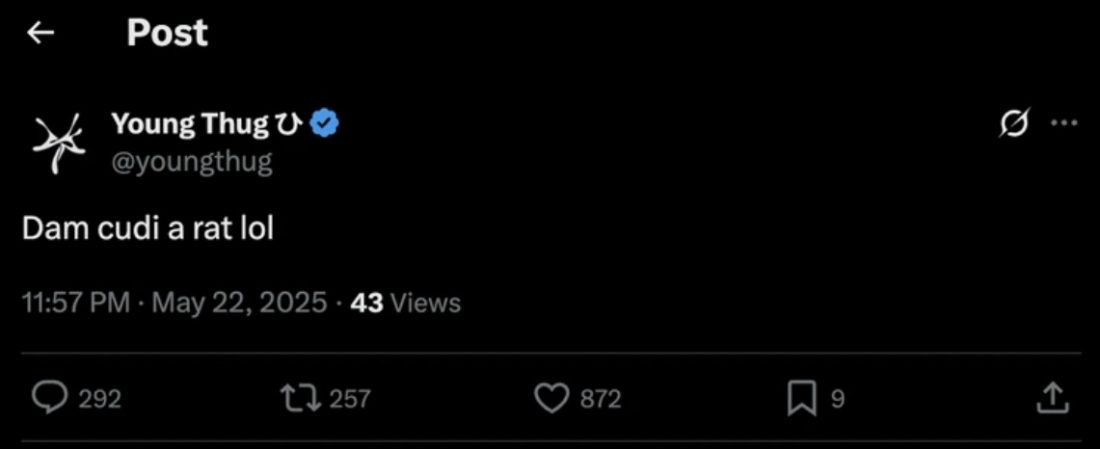Image resolution: width=1100 pixels, height=449 pixels.
Task: Bookmark this post
Action: [804, 399]
